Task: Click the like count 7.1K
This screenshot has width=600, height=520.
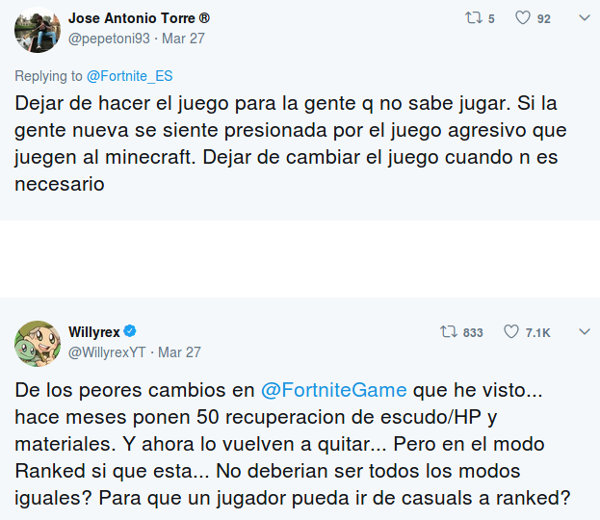Action: (x=538, y=332)
